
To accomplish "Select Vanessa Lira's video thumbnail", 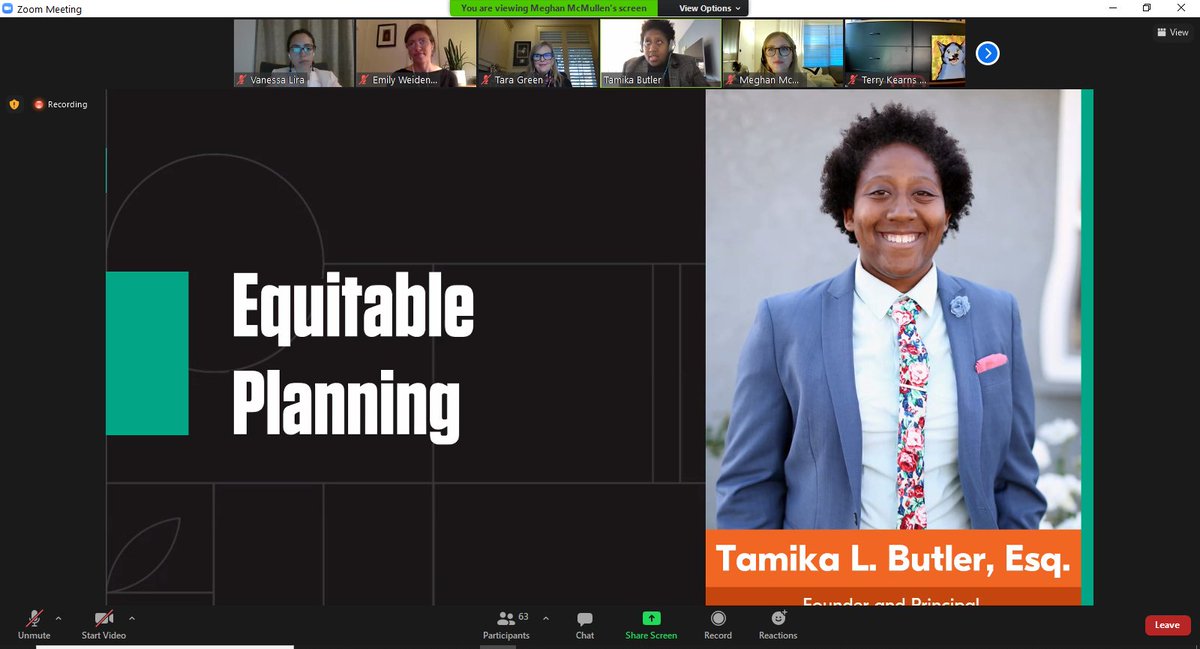I will click(x=294, y=53).
